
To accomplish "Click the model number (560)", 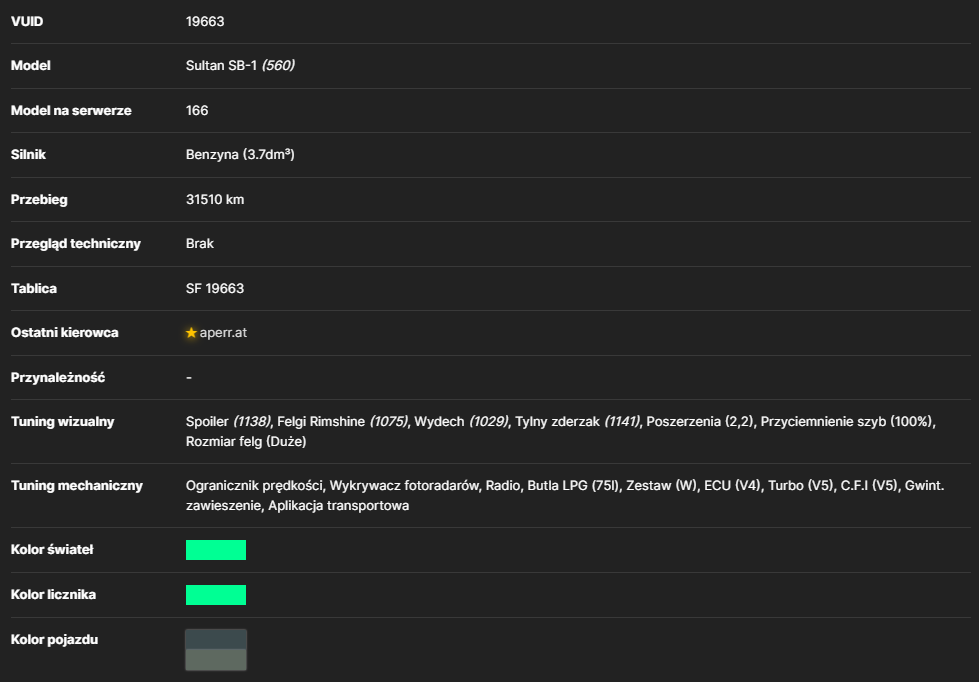I will (x=278, y=66).
